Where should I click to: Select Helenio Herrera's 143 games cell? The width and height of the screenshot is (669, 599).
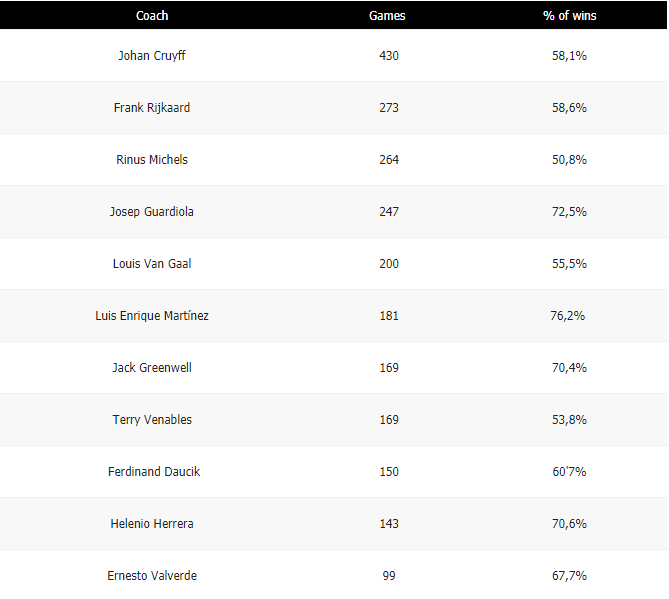coord(389,524)
